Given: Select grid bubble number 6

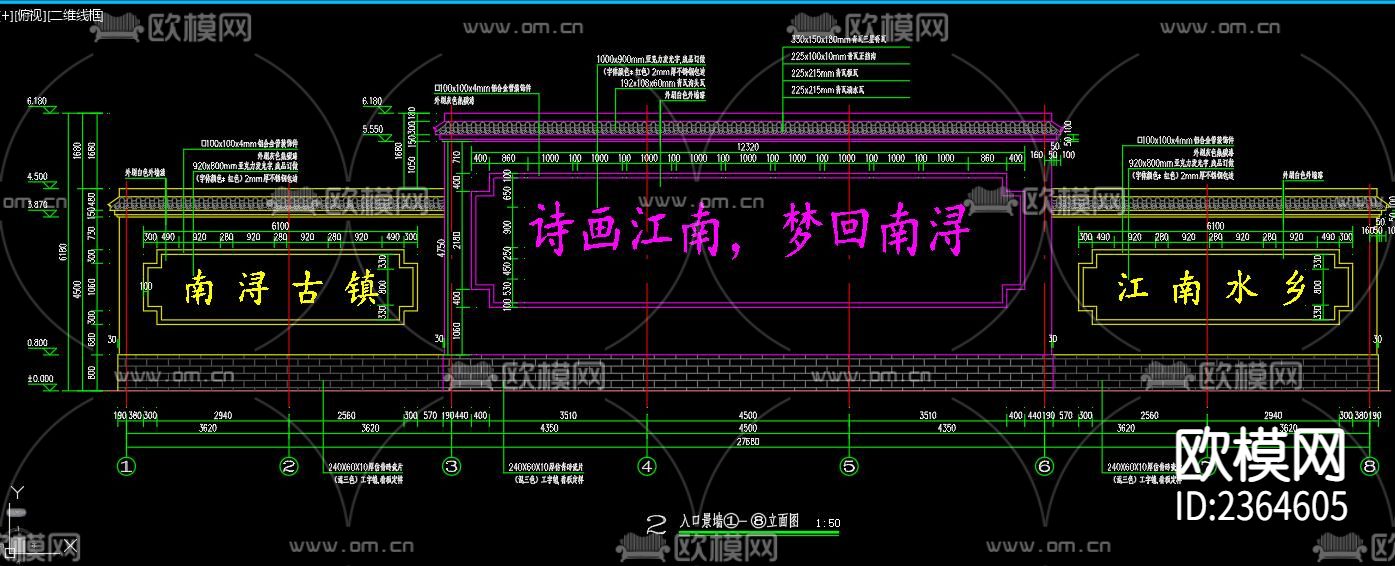Looking at the screenshot, I should (x=1045, y=466).
